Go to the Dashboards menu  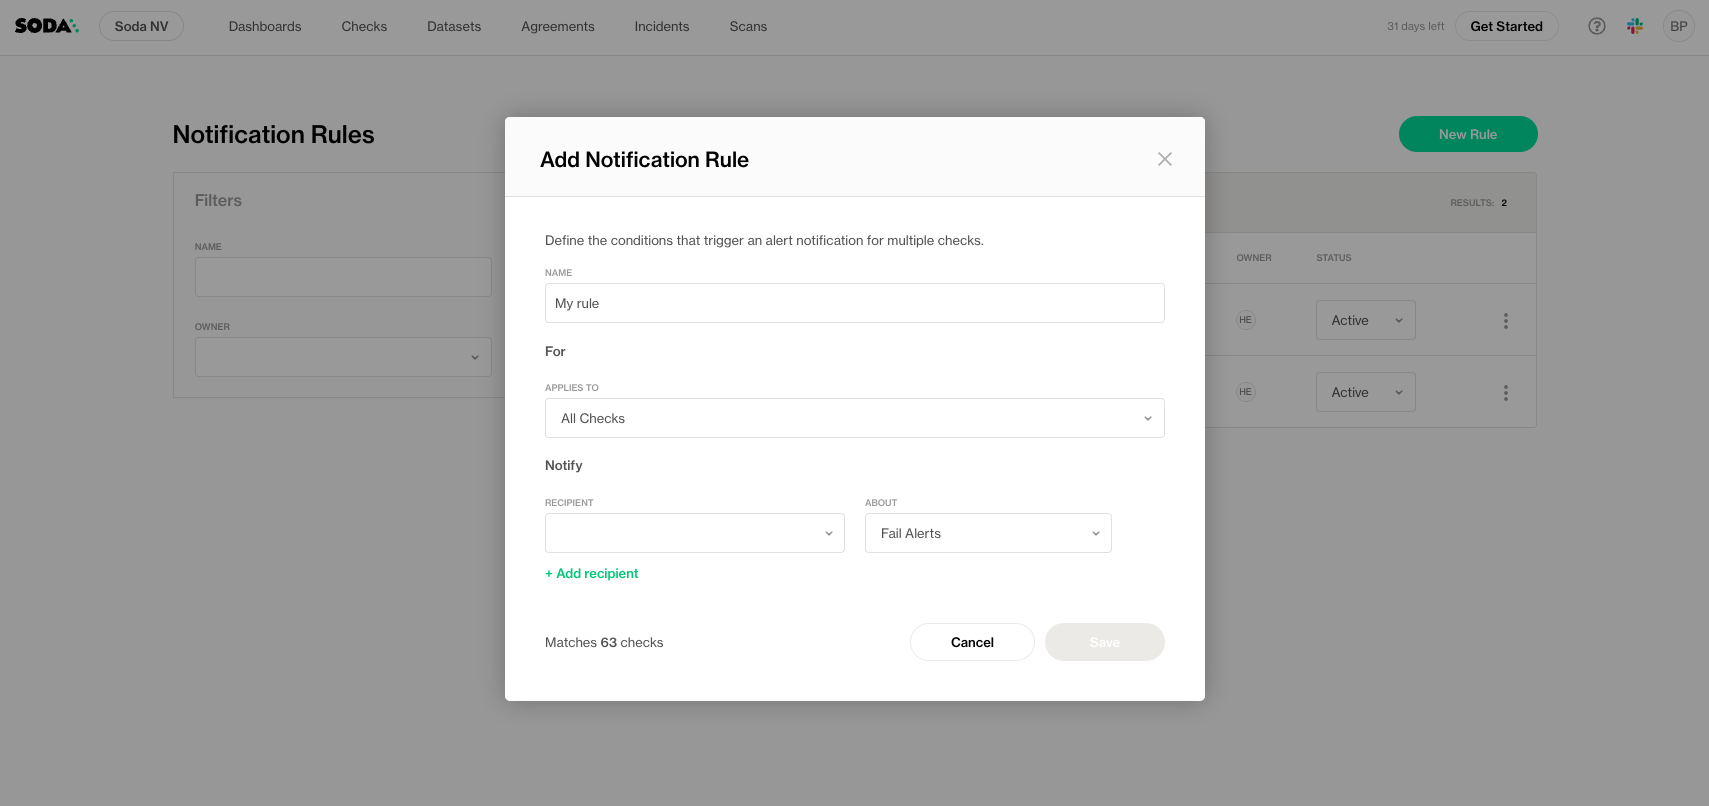(264, 26)
